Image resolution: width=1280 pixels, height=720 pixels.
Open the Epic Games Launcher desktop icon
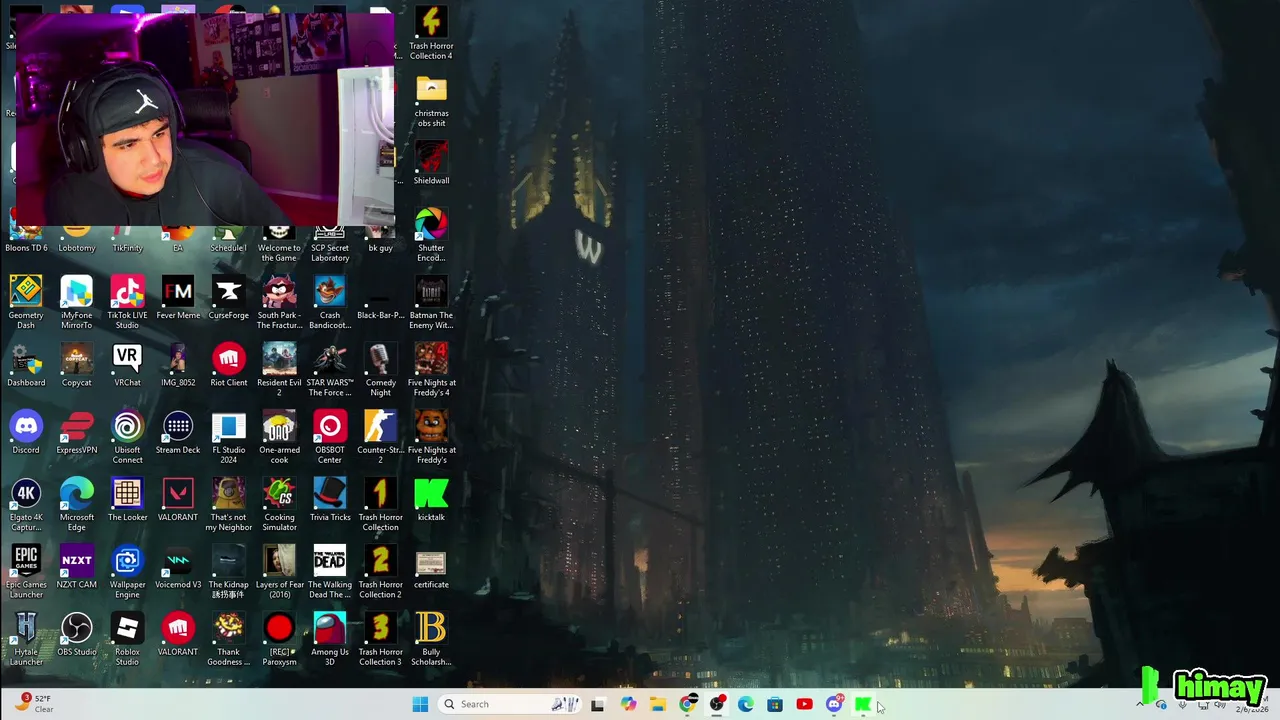coord(26,571)
